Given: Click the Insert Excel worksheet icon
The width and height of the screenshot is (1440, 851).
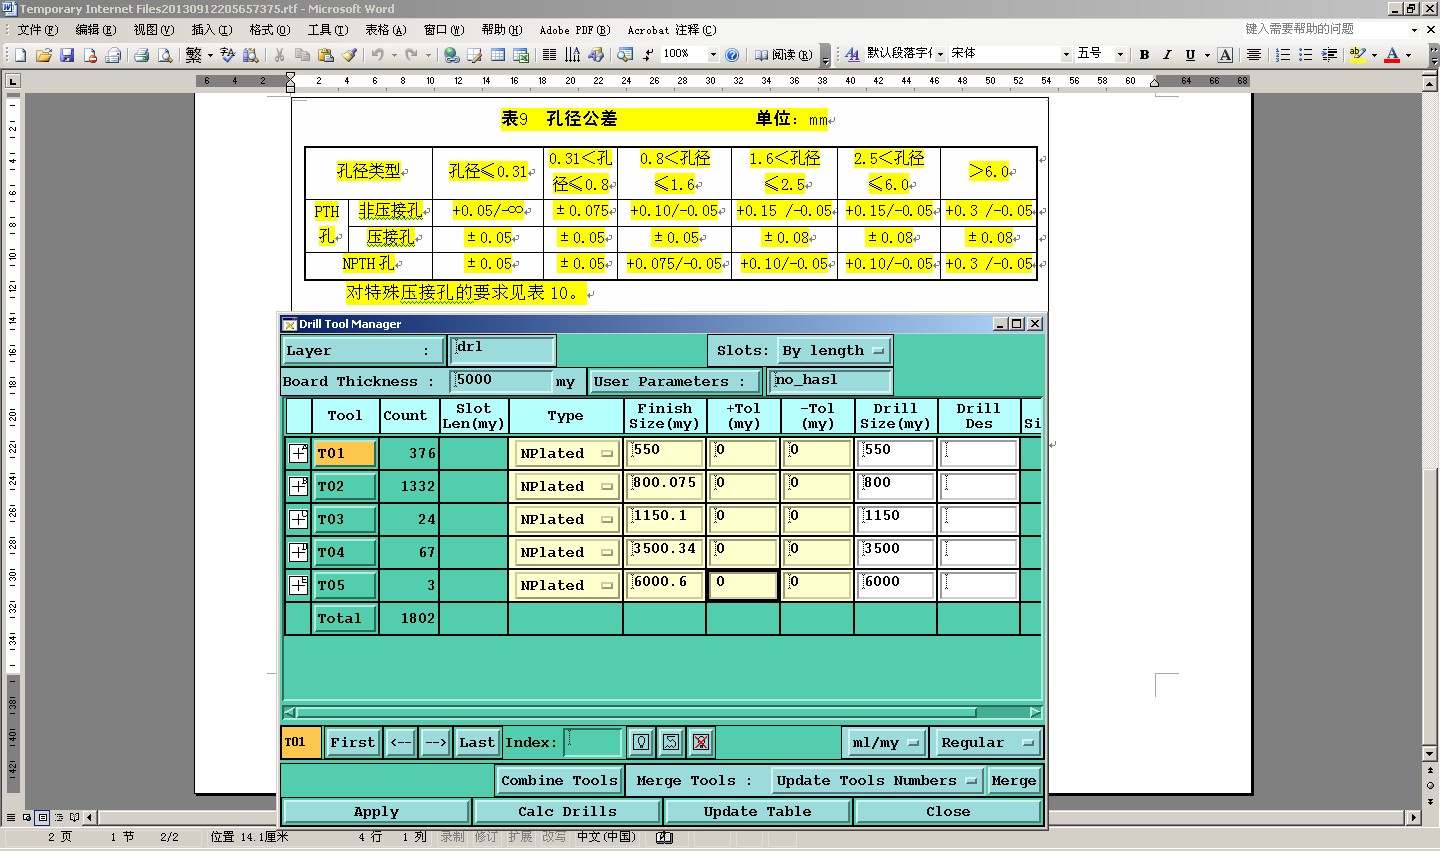Looking at the screenshot, I should click(521, 55).
